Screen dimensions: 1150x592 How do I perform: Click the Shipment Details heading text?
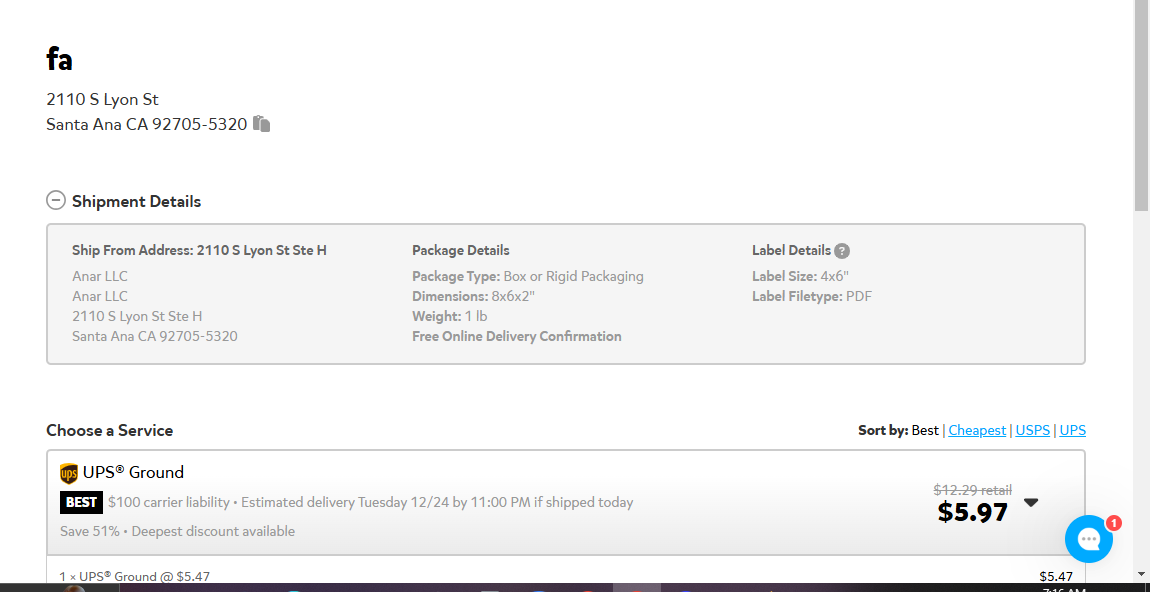(136, 201)
